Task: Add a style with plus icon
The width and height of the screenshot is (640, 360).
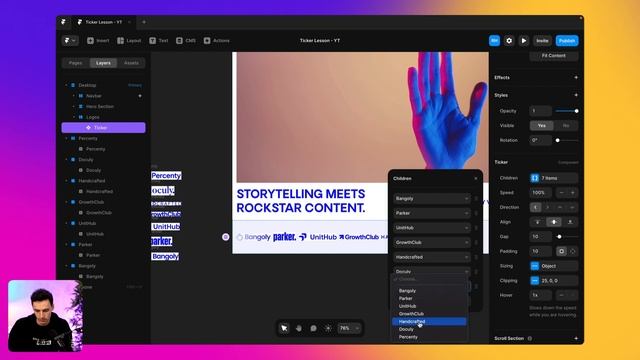Action: click(x=576, y=95)
